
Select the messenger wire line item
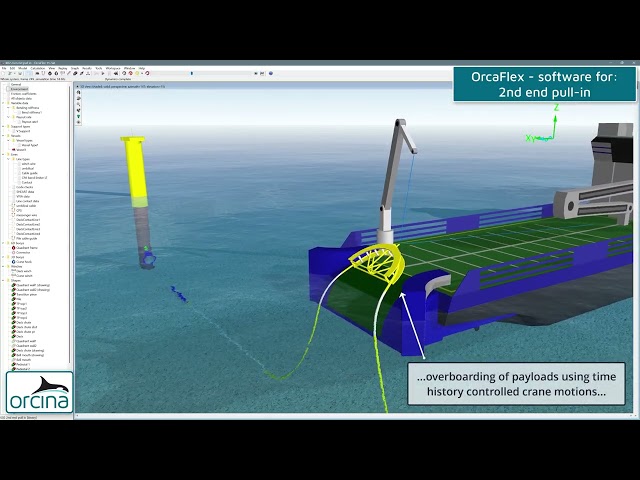pyautogui.click(x=27, y=215)
